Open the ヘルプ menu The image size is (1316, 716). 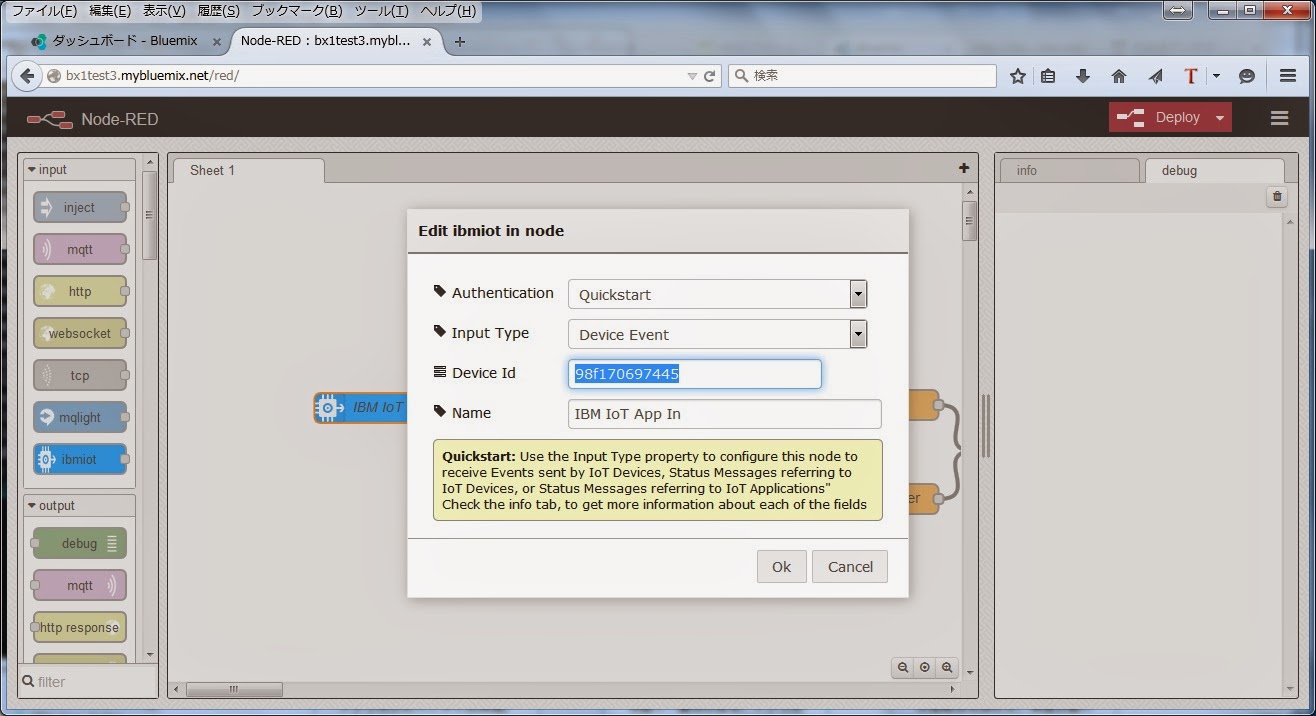(x=448, y=11)
